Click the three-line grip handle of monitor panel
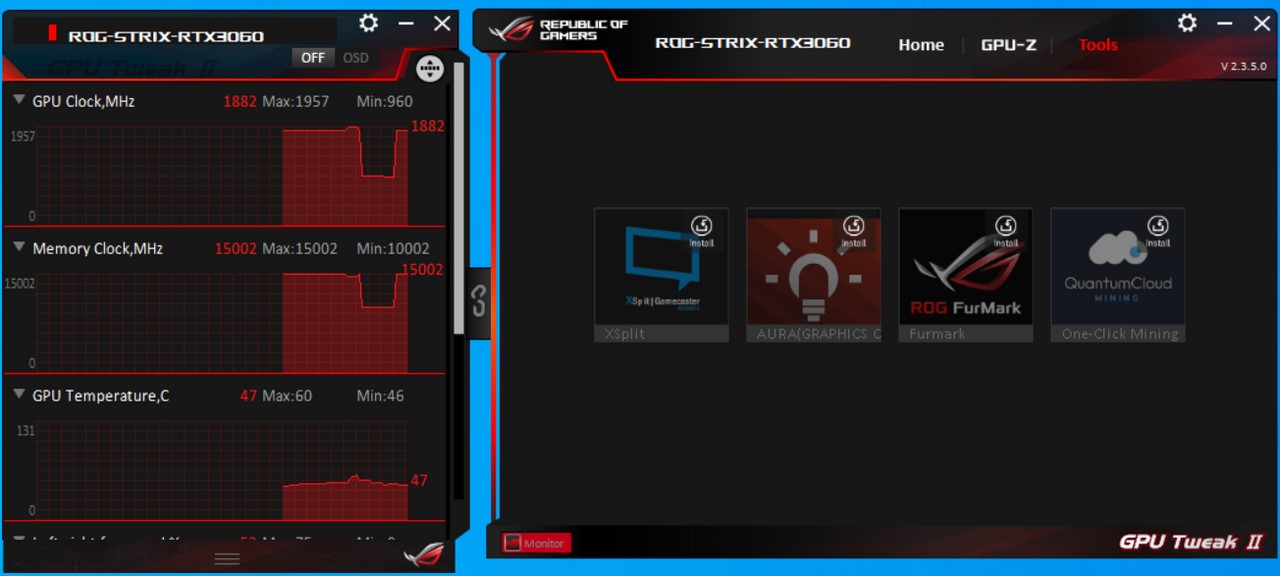 (227, 559)
